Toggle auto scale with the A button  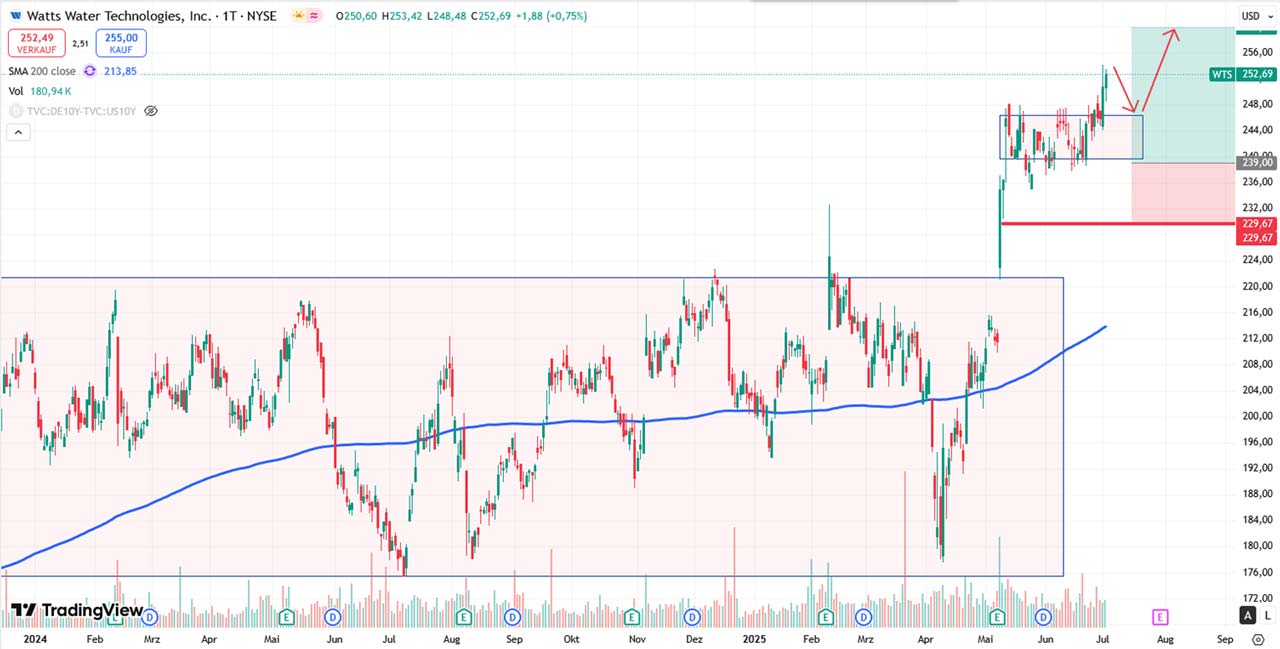pyautogui.click(x=1247, y=615)
